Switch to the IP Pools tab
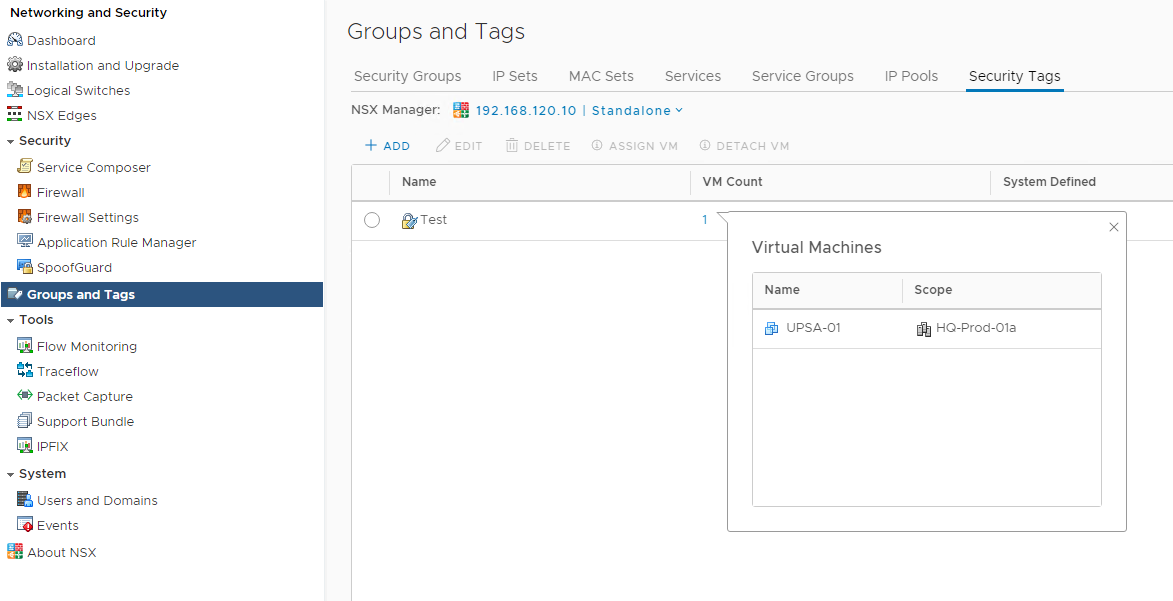 911,76
